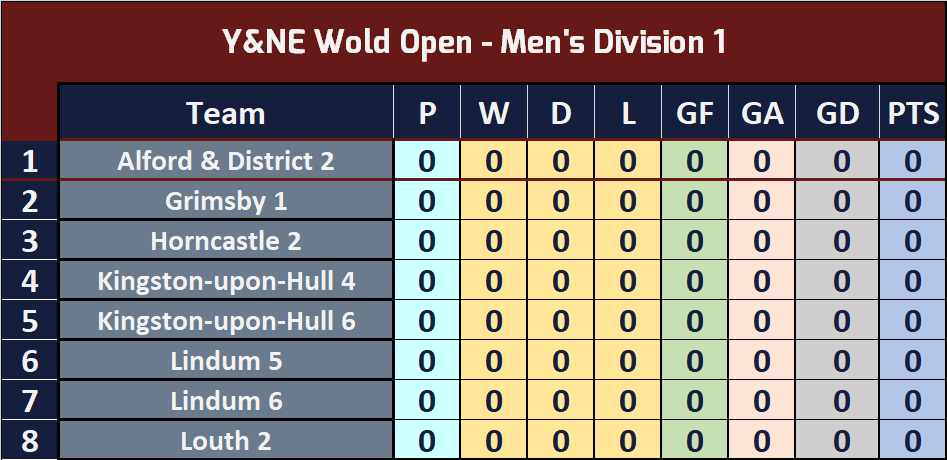Viewport: 947px width, 460px height.
Task: Select the position number 1 cell
Action: (x=30, y=161)
